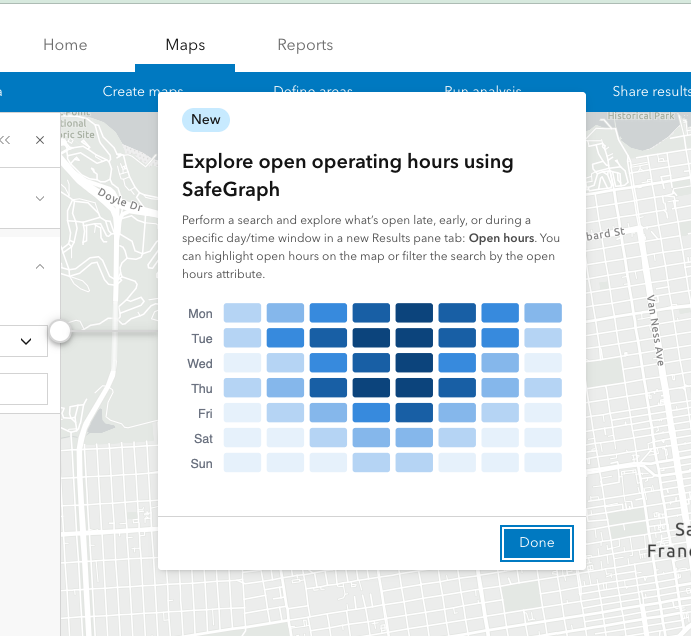Click the Sat row label in heatmap
This screenshot has height=636, width=691.
[x=203, y=439]
